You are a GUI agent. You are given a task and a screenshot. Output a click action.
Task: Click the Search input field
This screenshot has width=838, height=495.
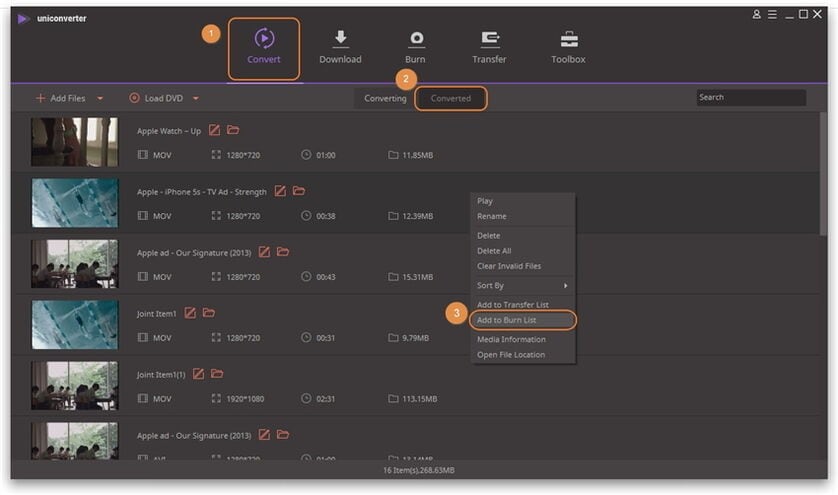[751, 97]
